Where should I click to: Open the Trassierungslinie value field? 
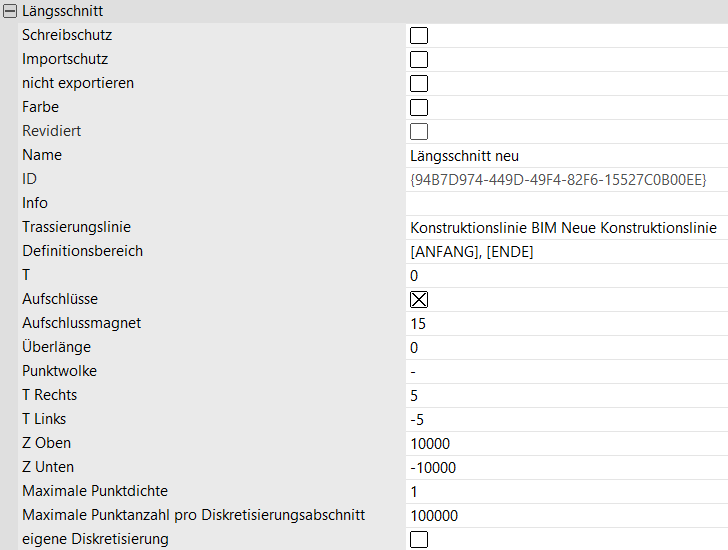pyautogui.click(x=563, y=227)
